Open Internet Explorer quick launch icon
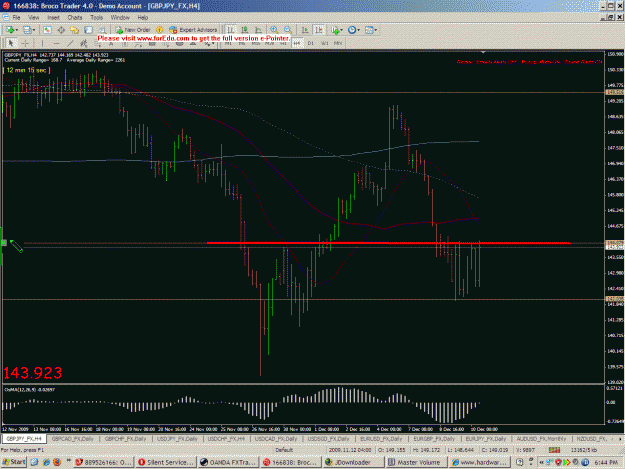625x469 pixels. [x=46, y=462]
